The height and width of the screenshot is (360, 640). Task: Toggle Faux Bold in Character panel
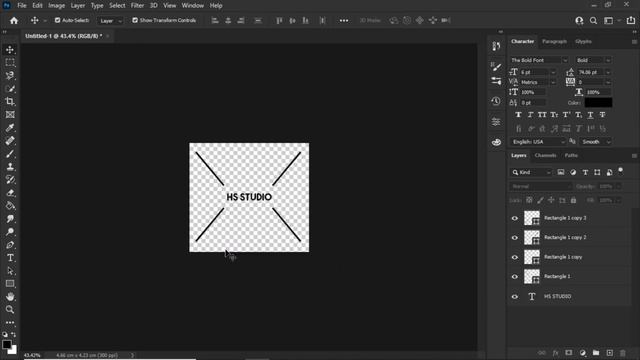[x=518, y=115]
